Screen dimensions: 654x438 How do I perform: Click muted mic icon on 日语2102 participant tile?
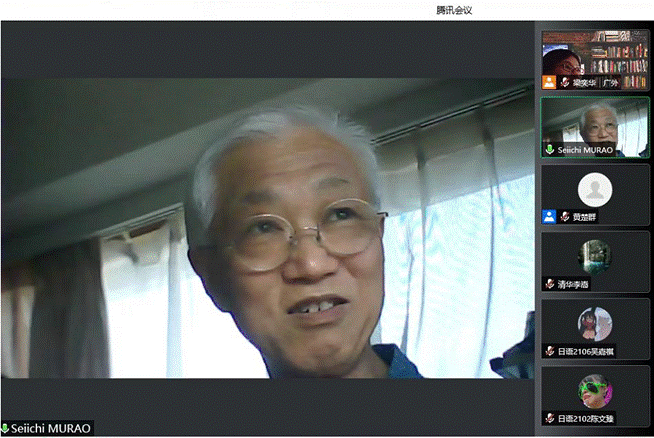tap(549, 417)
